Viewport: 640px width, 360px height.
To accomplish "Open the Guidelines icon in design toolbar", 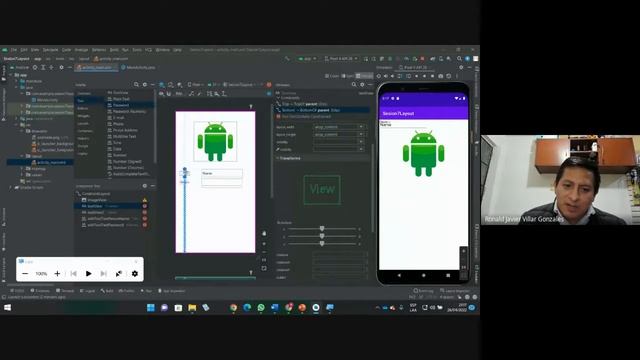I will (x=224, y=94).
